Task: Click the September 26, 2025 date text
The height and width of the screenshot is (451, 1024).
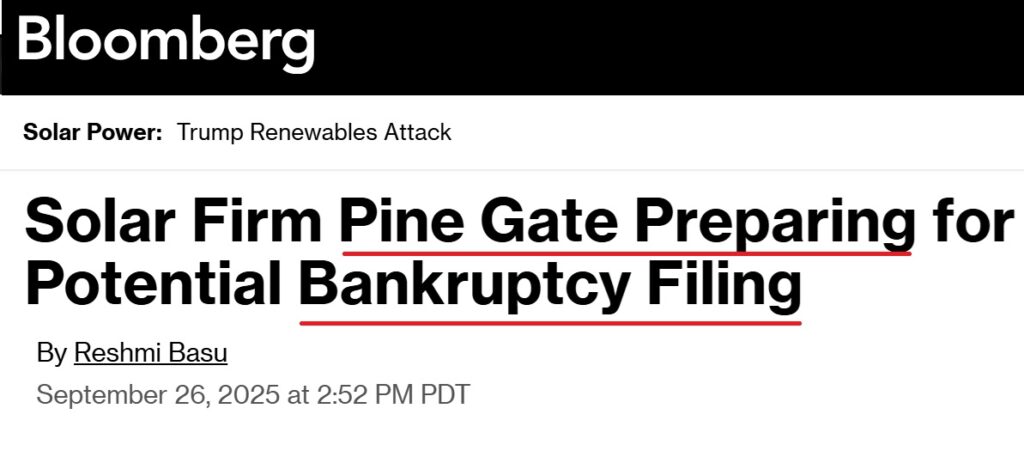Action: click(158, 394)
